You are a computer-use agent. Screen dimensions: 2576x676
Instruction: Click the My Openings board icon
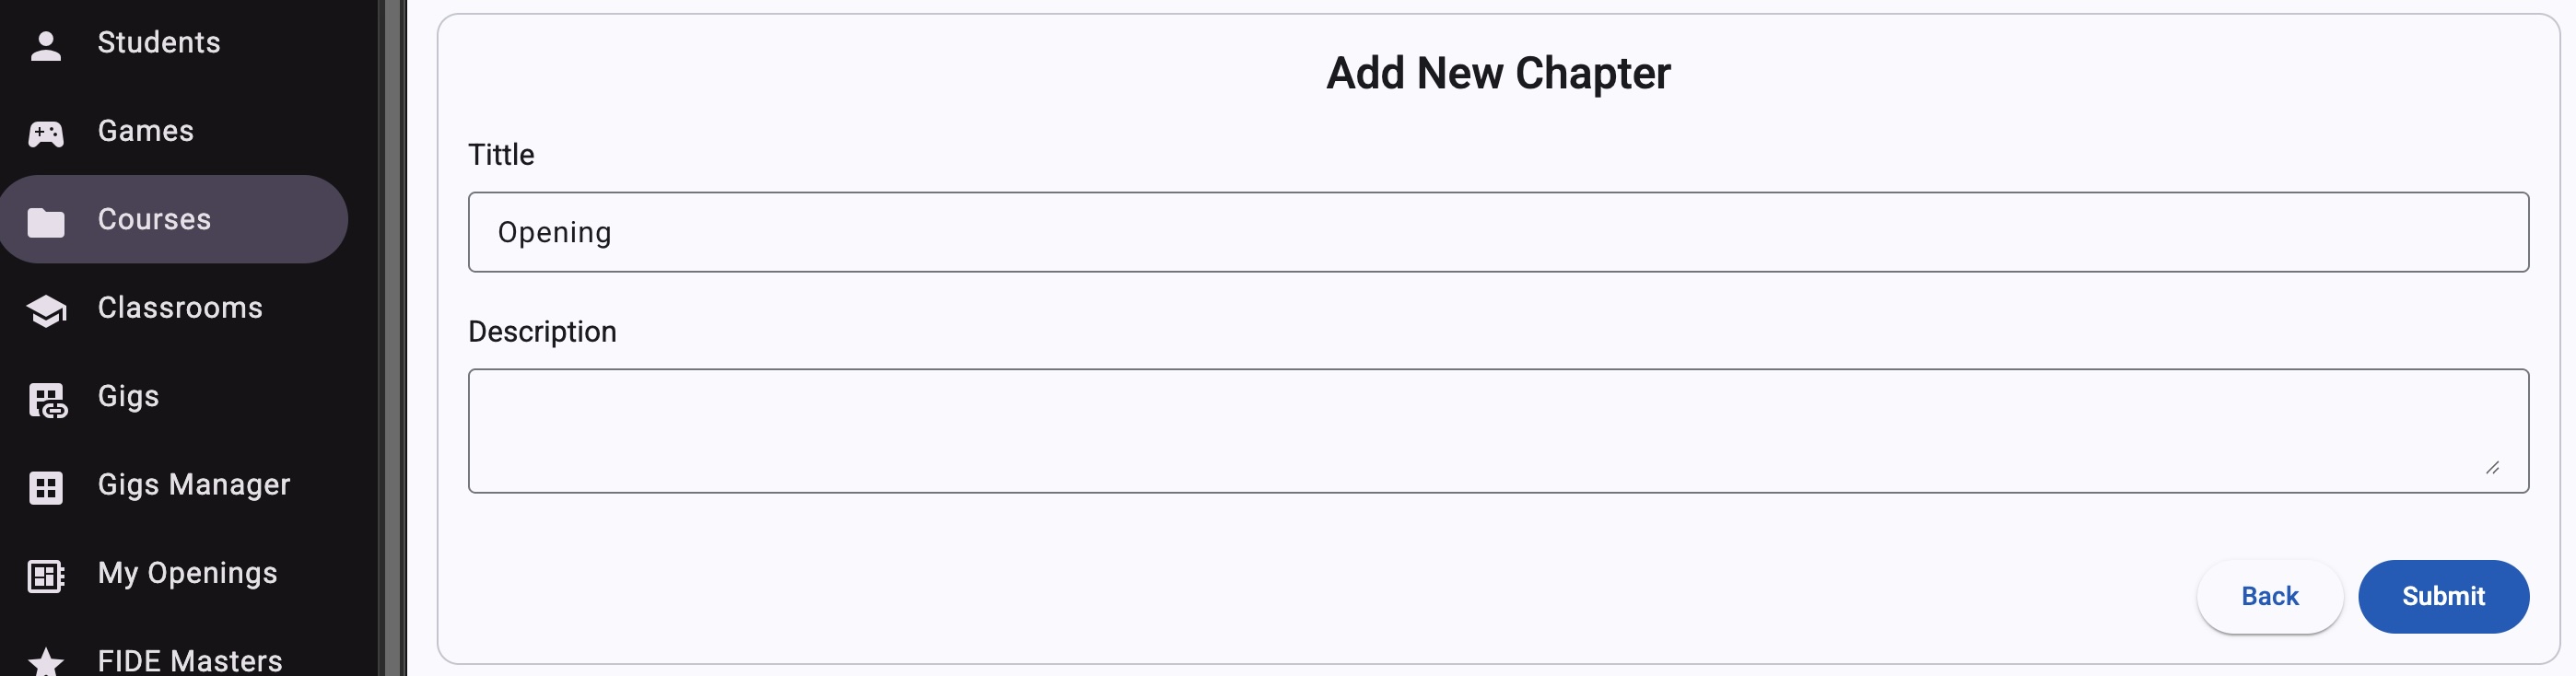click(46, 574)
